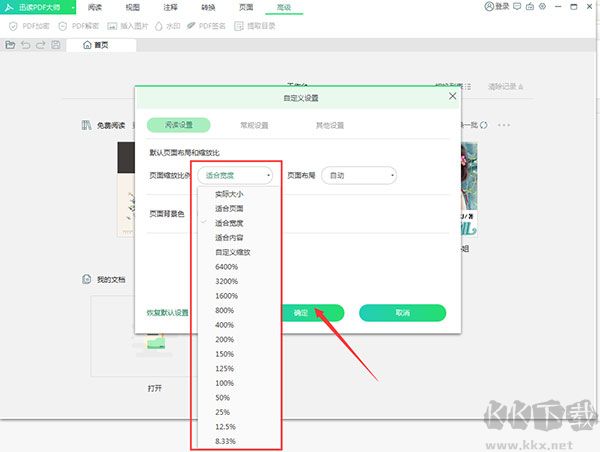The height and width of the screenshot is (452, 600).
Task: Click the 提取目录 extract contents icon
Action: point(240,26)
